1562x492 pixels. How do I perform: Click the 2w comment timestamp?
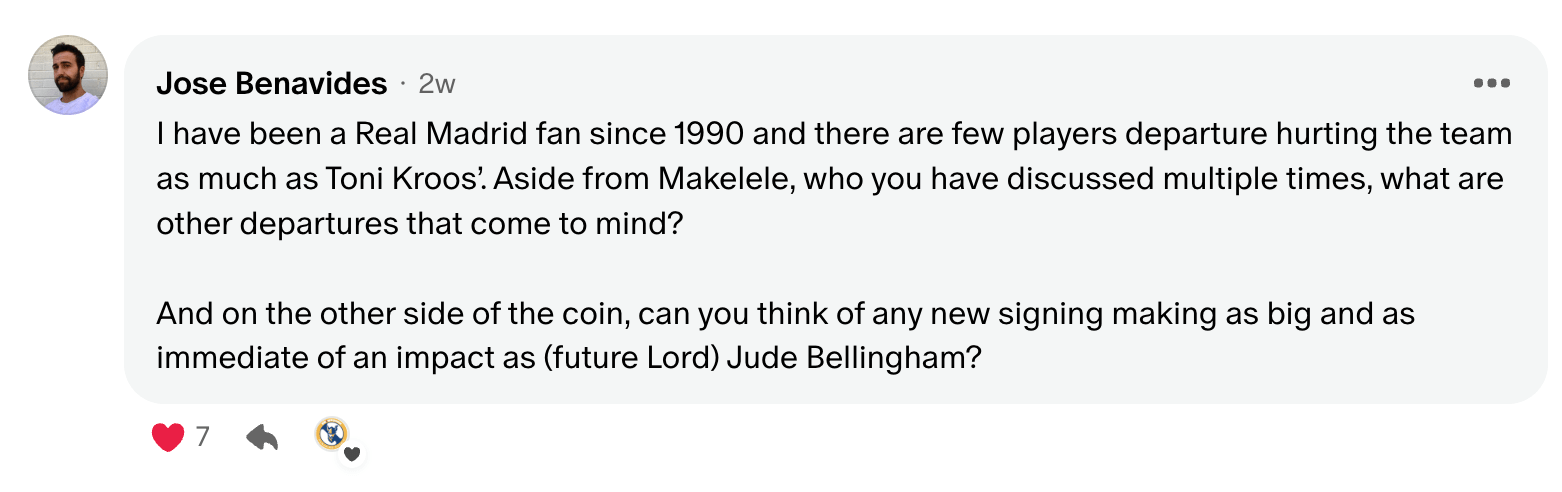pos(437,85)
